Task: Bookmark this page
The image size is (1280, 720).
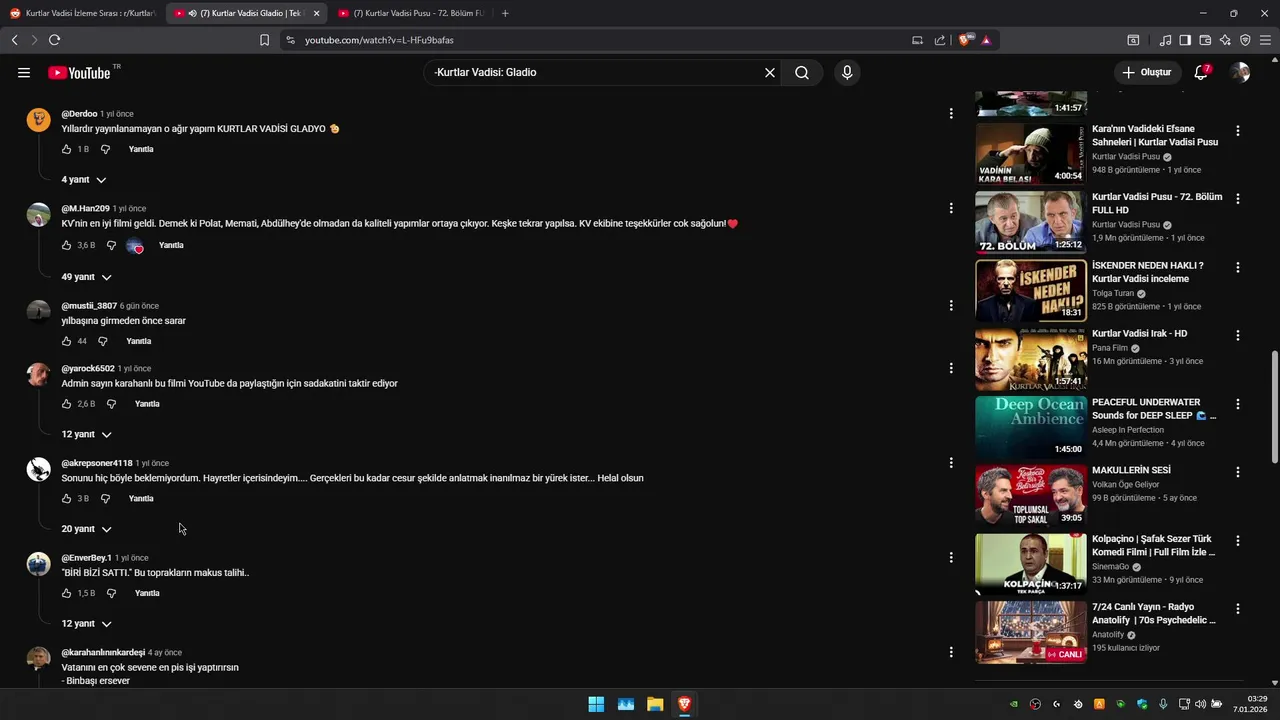Action: [264, 40]
